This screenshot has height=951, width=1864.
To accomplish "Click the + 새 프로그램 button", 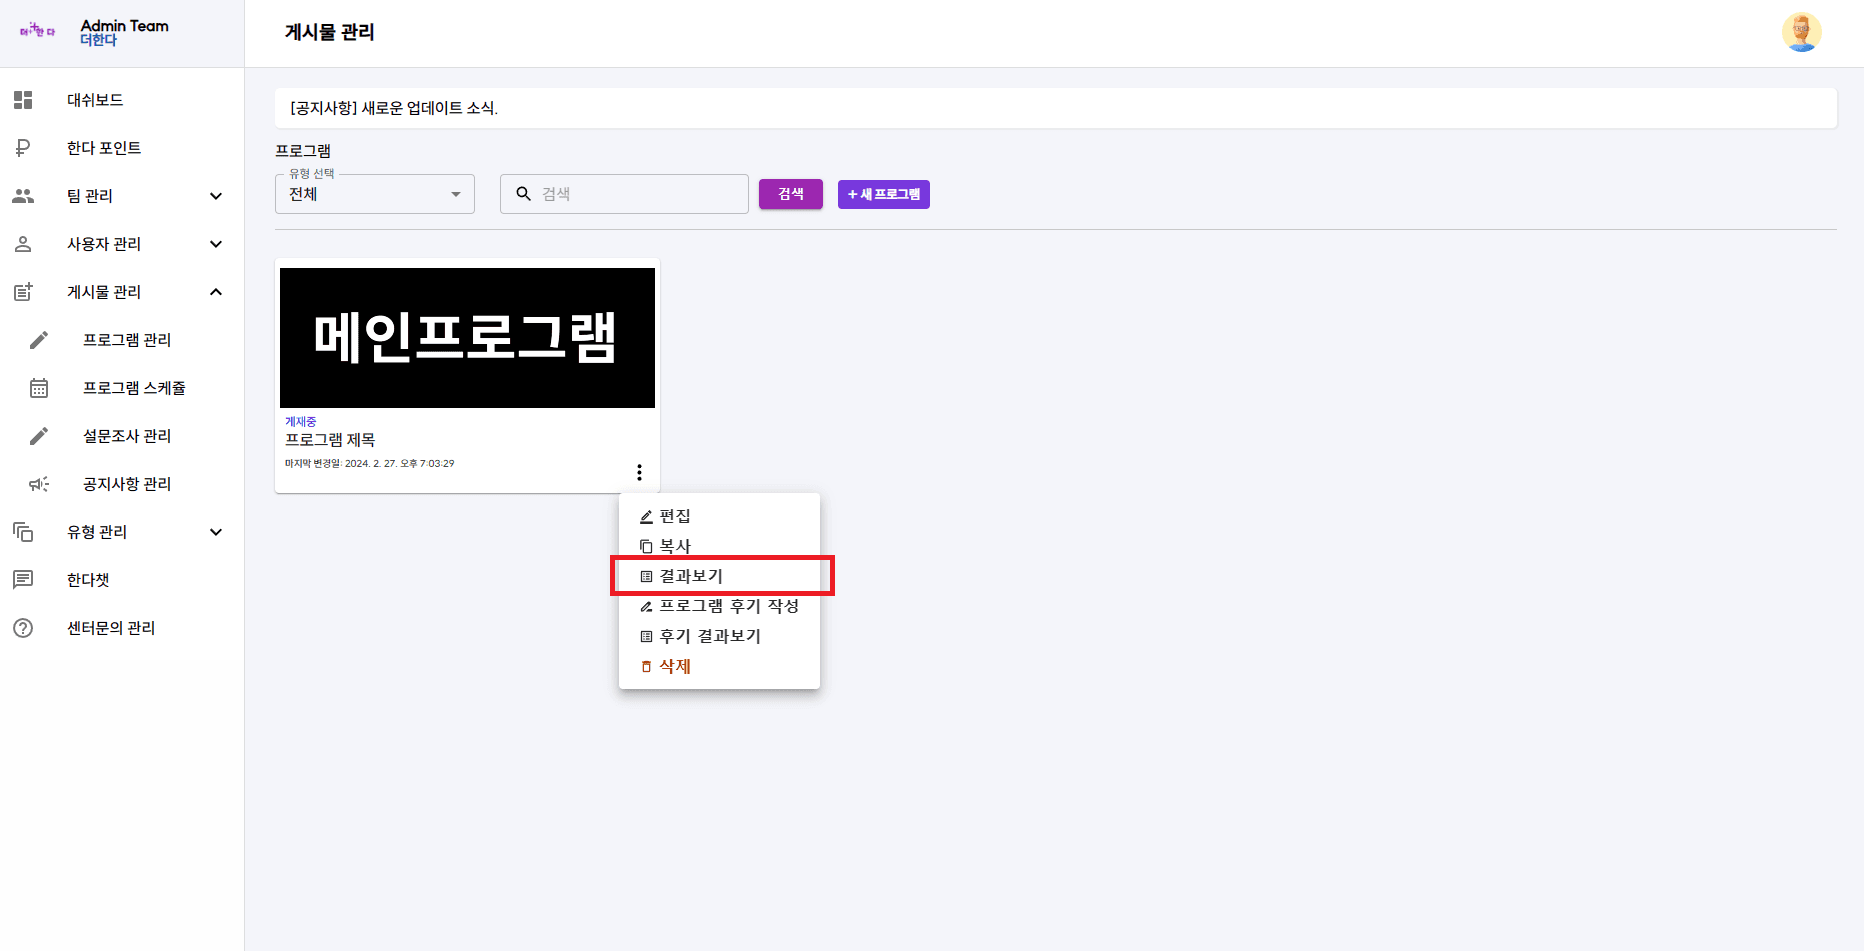I will (x=884, y=194).
